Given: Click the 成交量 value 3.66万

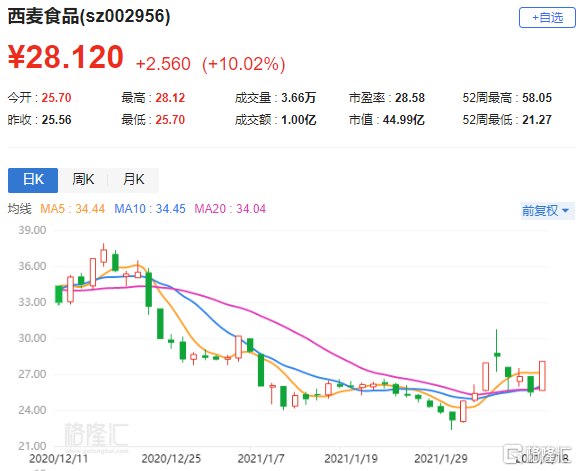Looking at the screenshot, I should (299, 98).
